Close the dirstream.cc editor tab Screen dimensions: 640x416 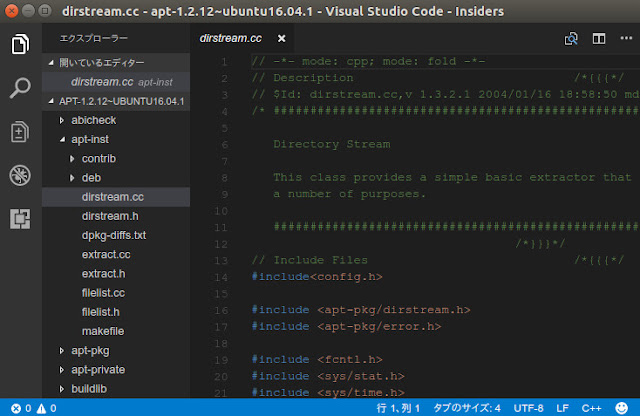click(282, 38)
